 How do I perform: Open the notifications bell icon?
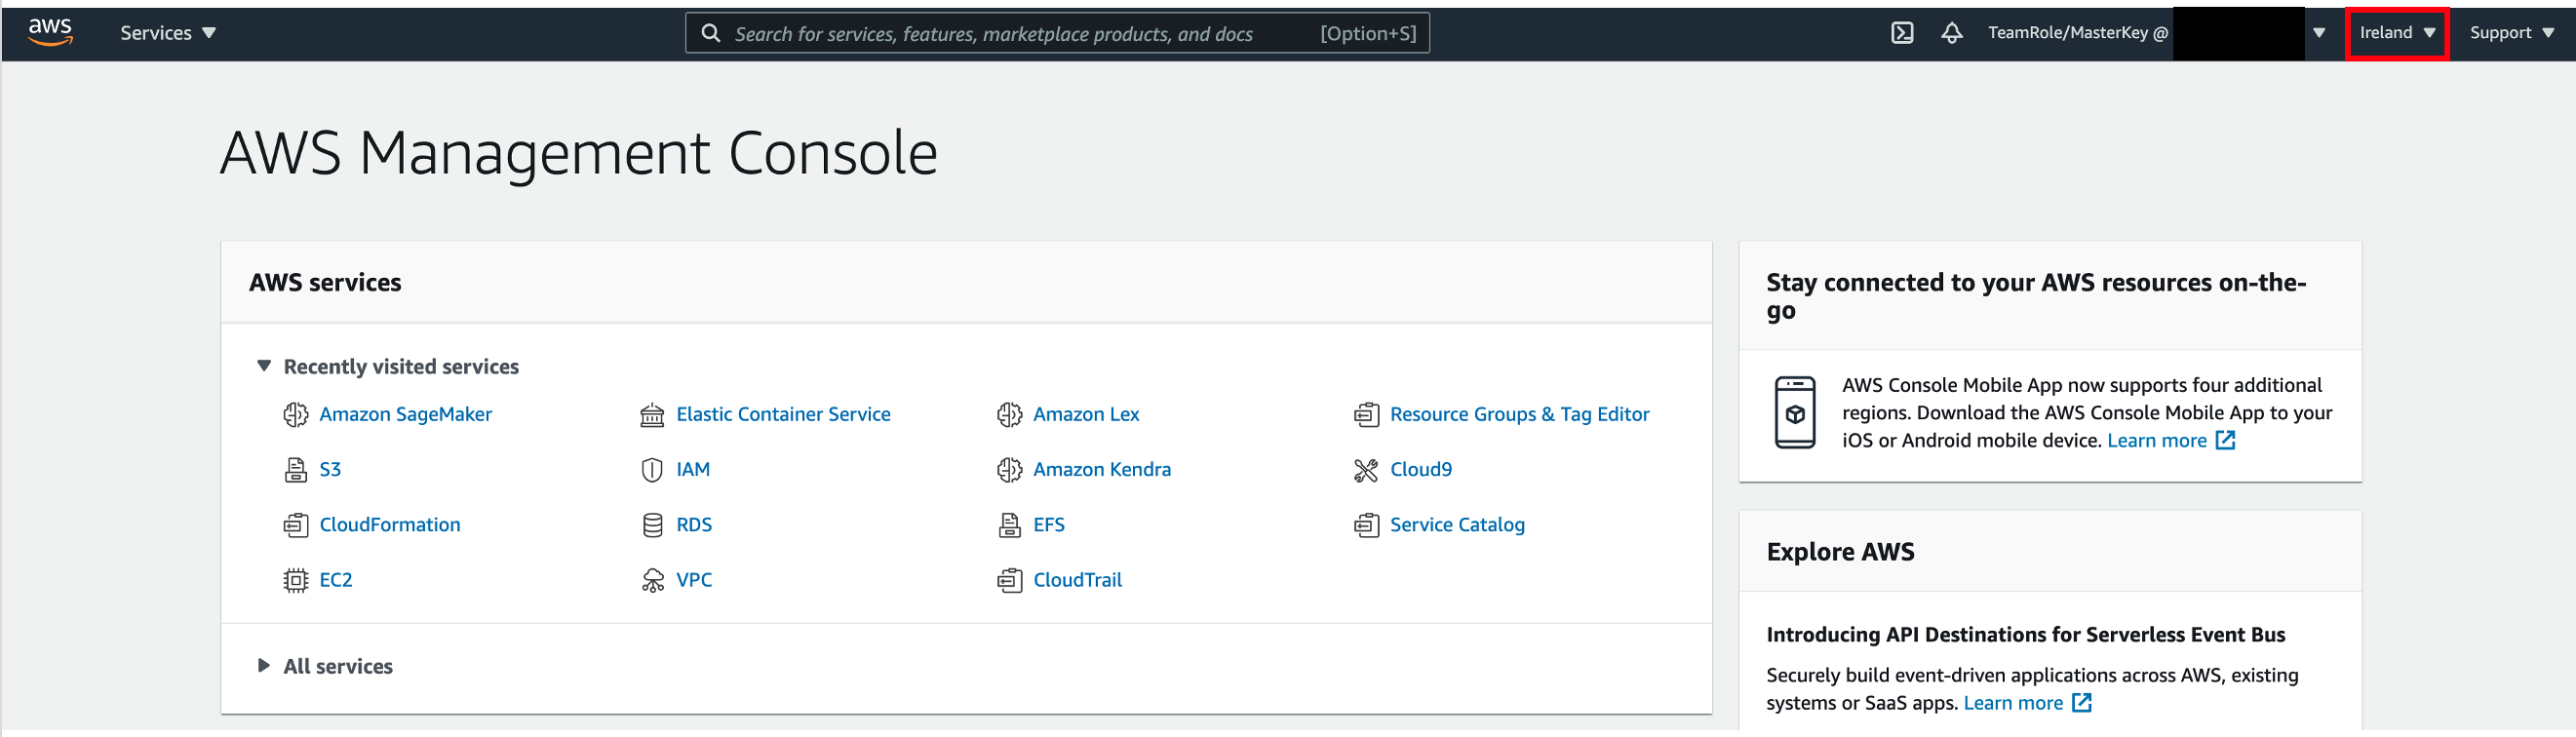(1951, 33)
